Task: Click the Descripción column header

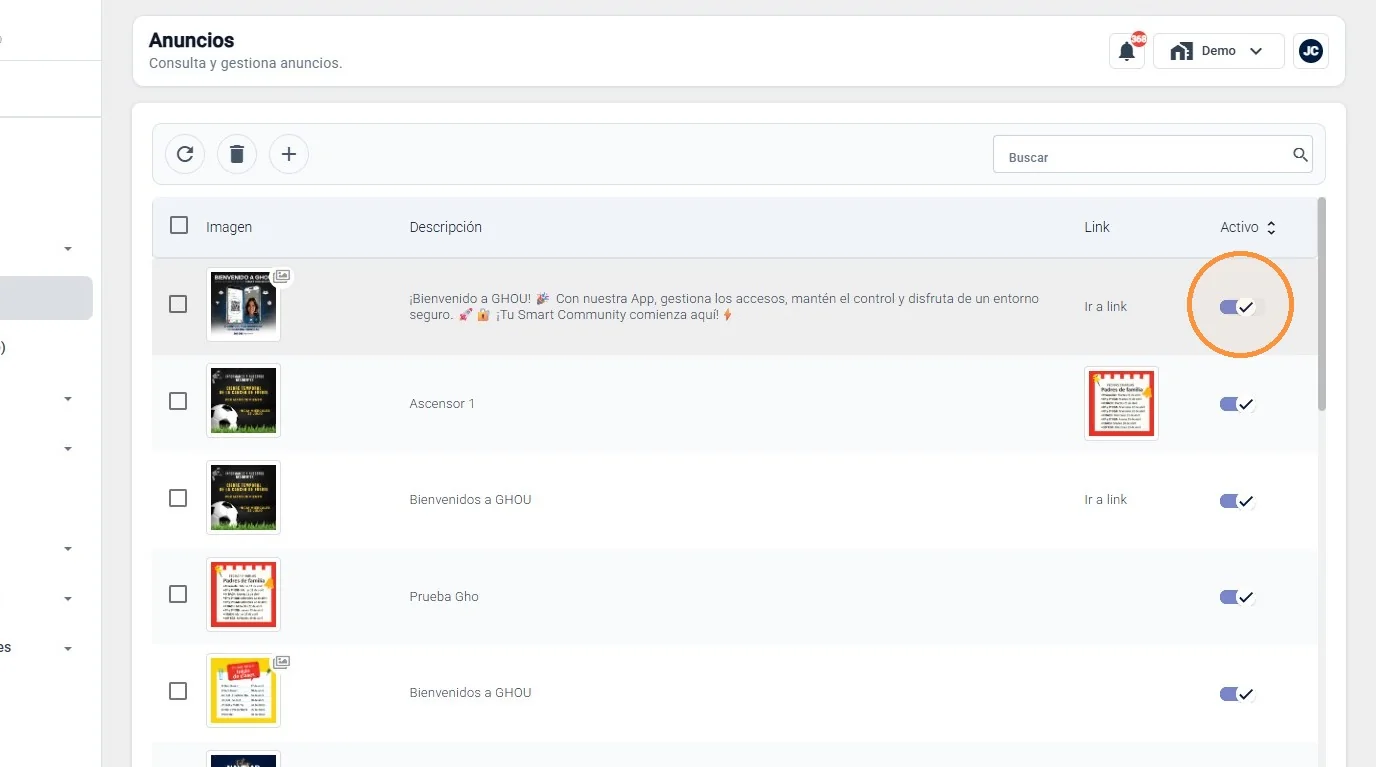Action: click(446, 228)
